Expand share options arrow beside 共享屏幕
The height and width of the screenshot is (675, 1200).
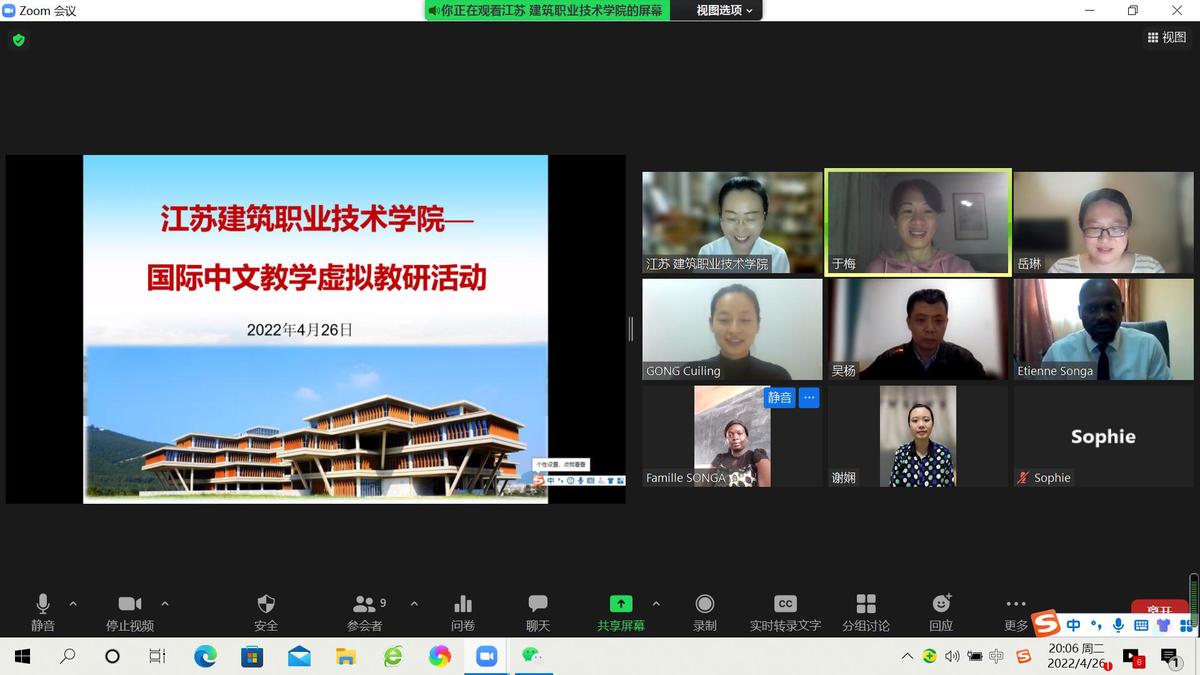tap(656, 604)
